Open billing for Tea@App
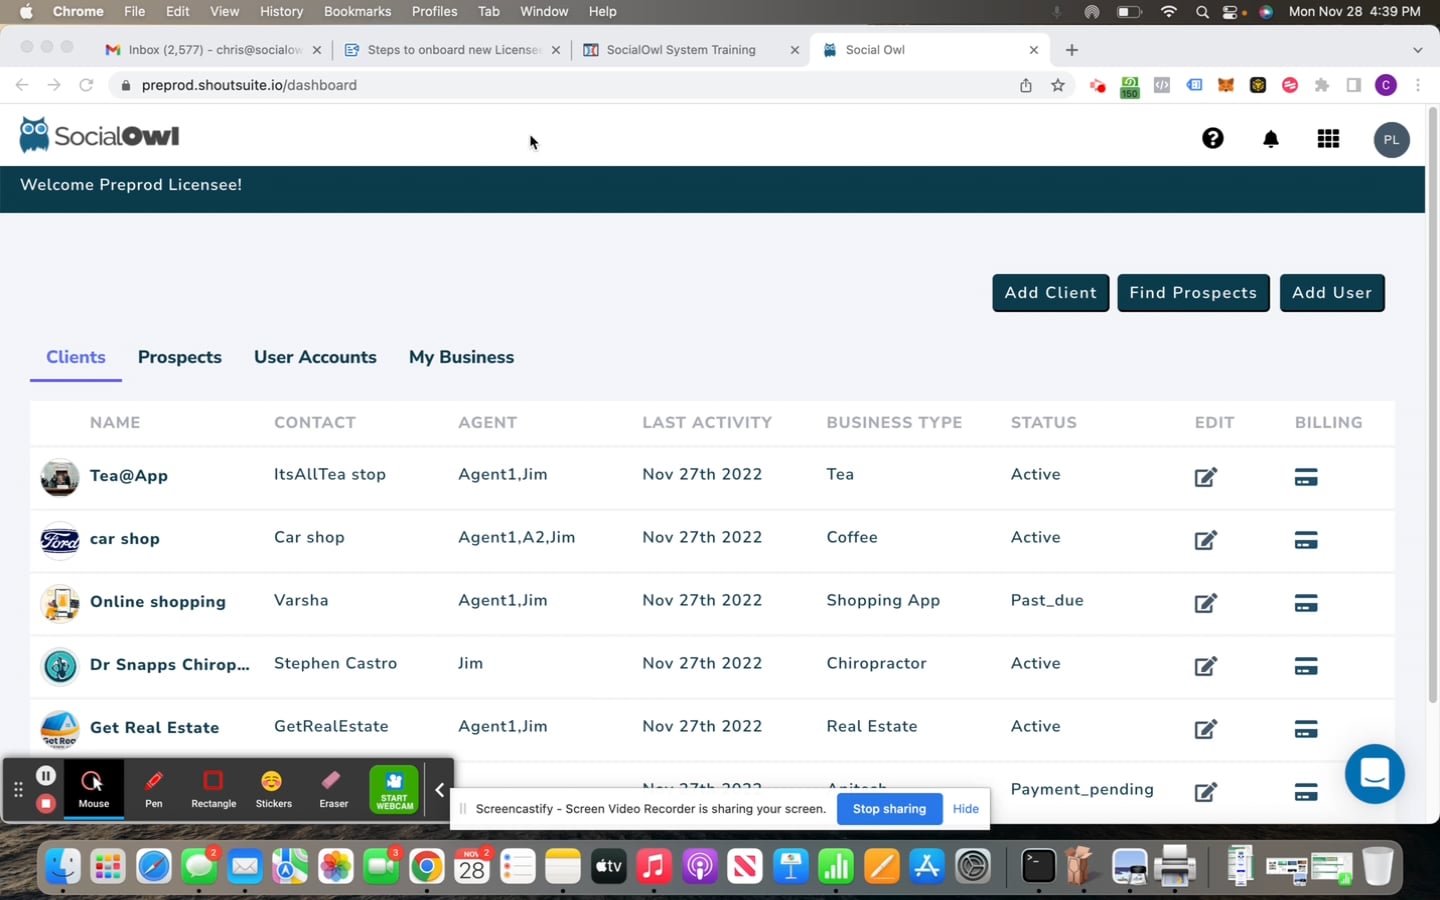Screen dimensions: 1440x900 (x=1306, y=477)
